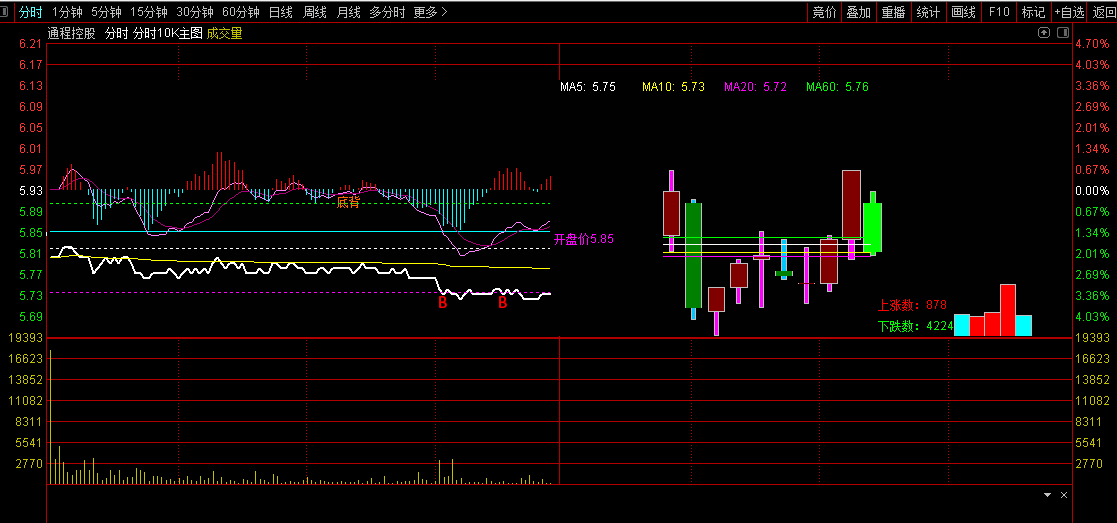The height and width of the screenshot is (523, 1117).
Task: Click the 通程控股 stock name
Action: [71, 33]
